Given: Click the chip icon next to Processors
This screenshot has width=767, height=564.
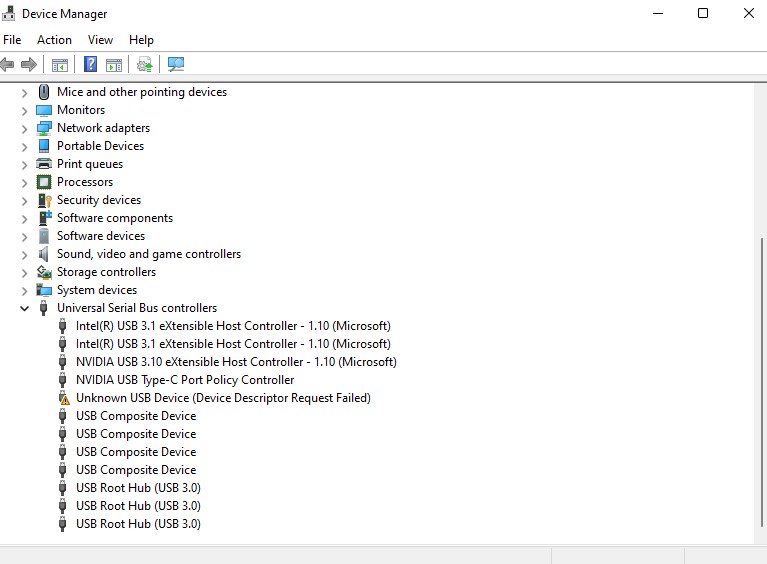Looking at the screenshot, I should [x=44, y=182].
